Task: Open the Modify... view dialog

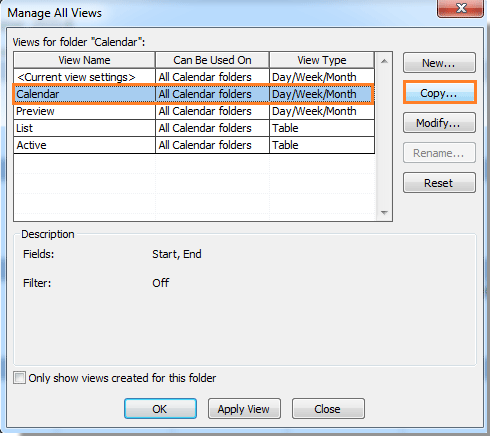Action: [439, 123]
